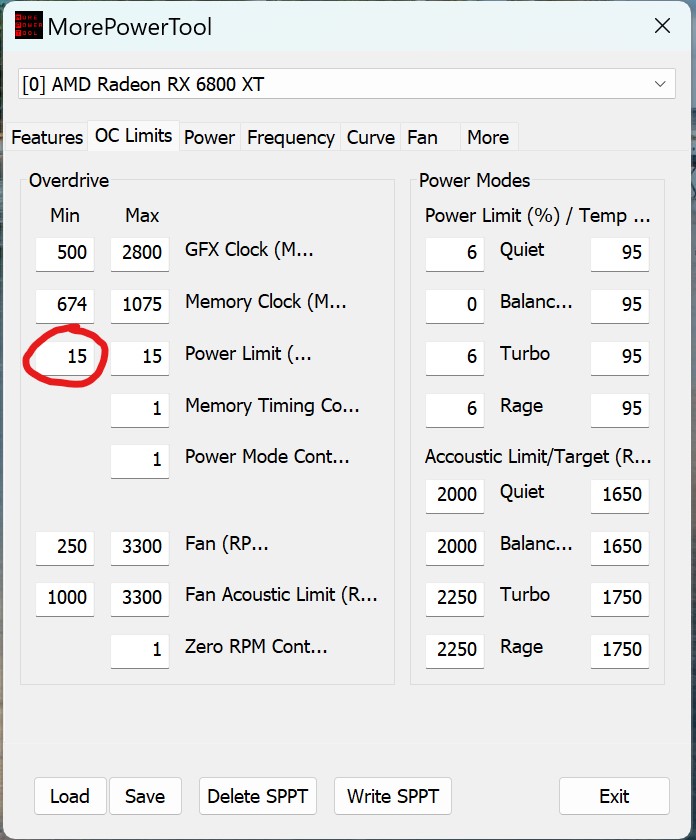This screenshot has height=840, width=696.
Task: Click GFX Clock max field showing 2800
Action: click(140, 253)
